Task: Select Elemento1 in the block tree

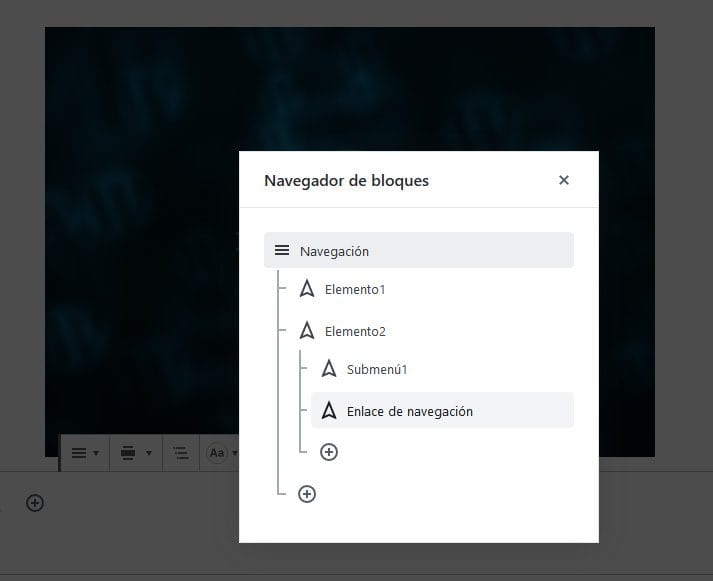Action: (355, 290)
